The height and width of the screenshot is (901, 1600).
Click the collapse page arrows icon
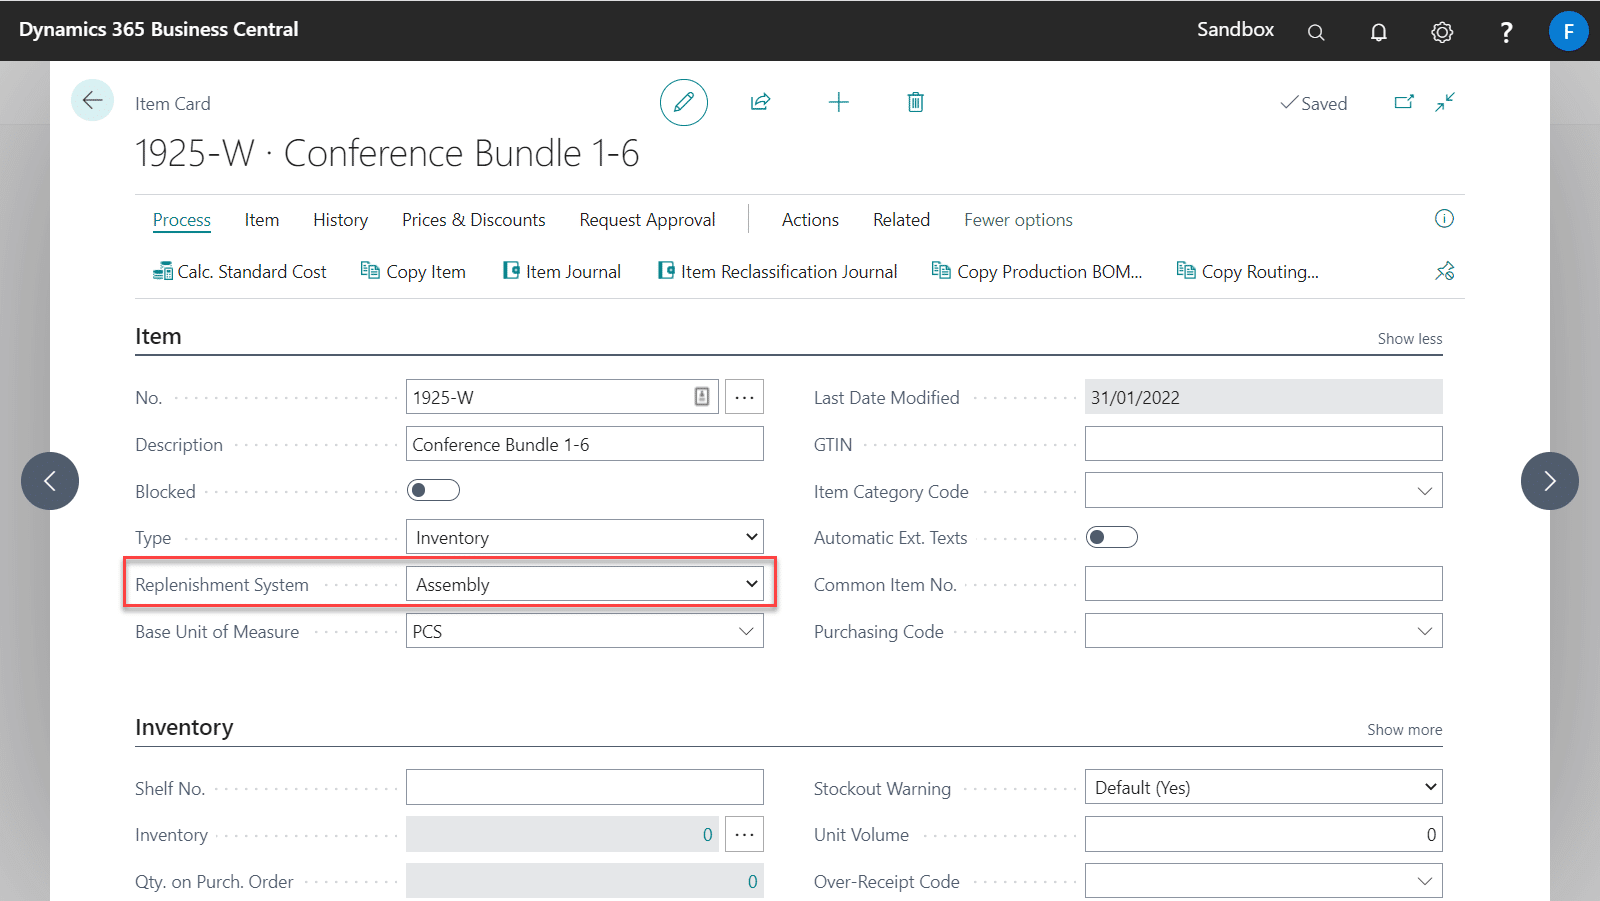[1445, 102]
